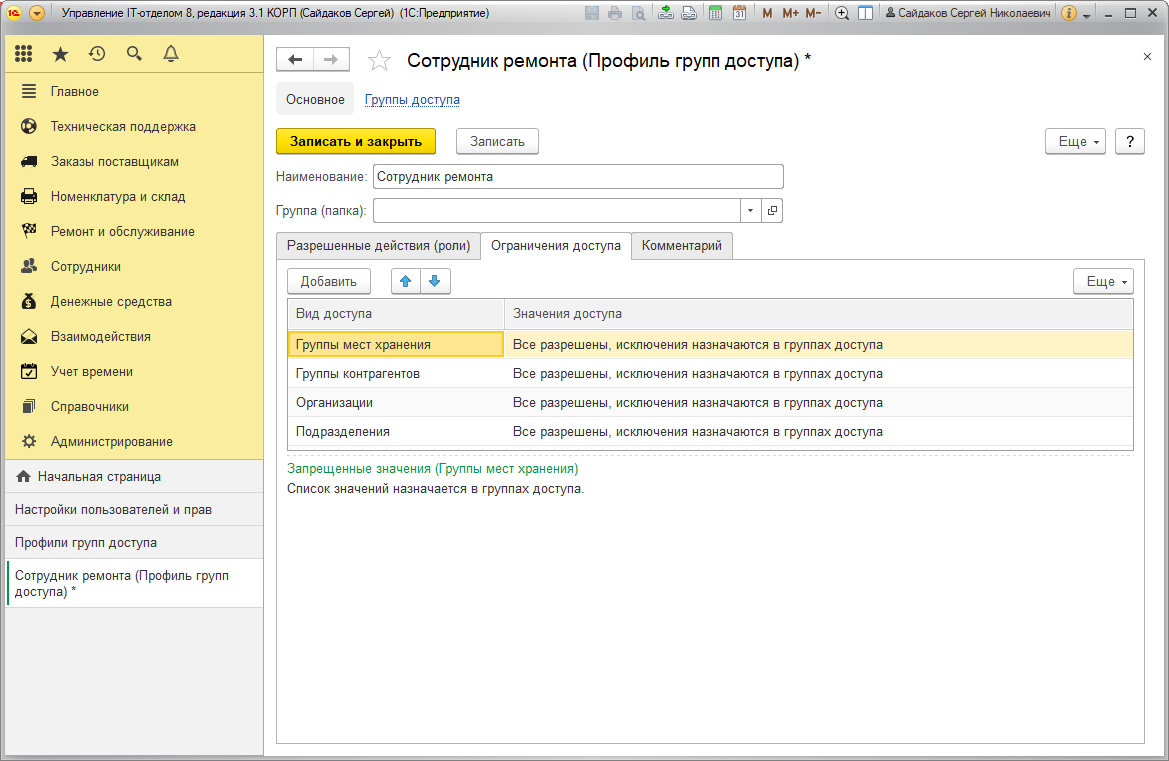The height and width of the screenshot is (761, 1169).
Task: Open Денежные средства section
Action: pyautogui.click(x=134, y=302)
